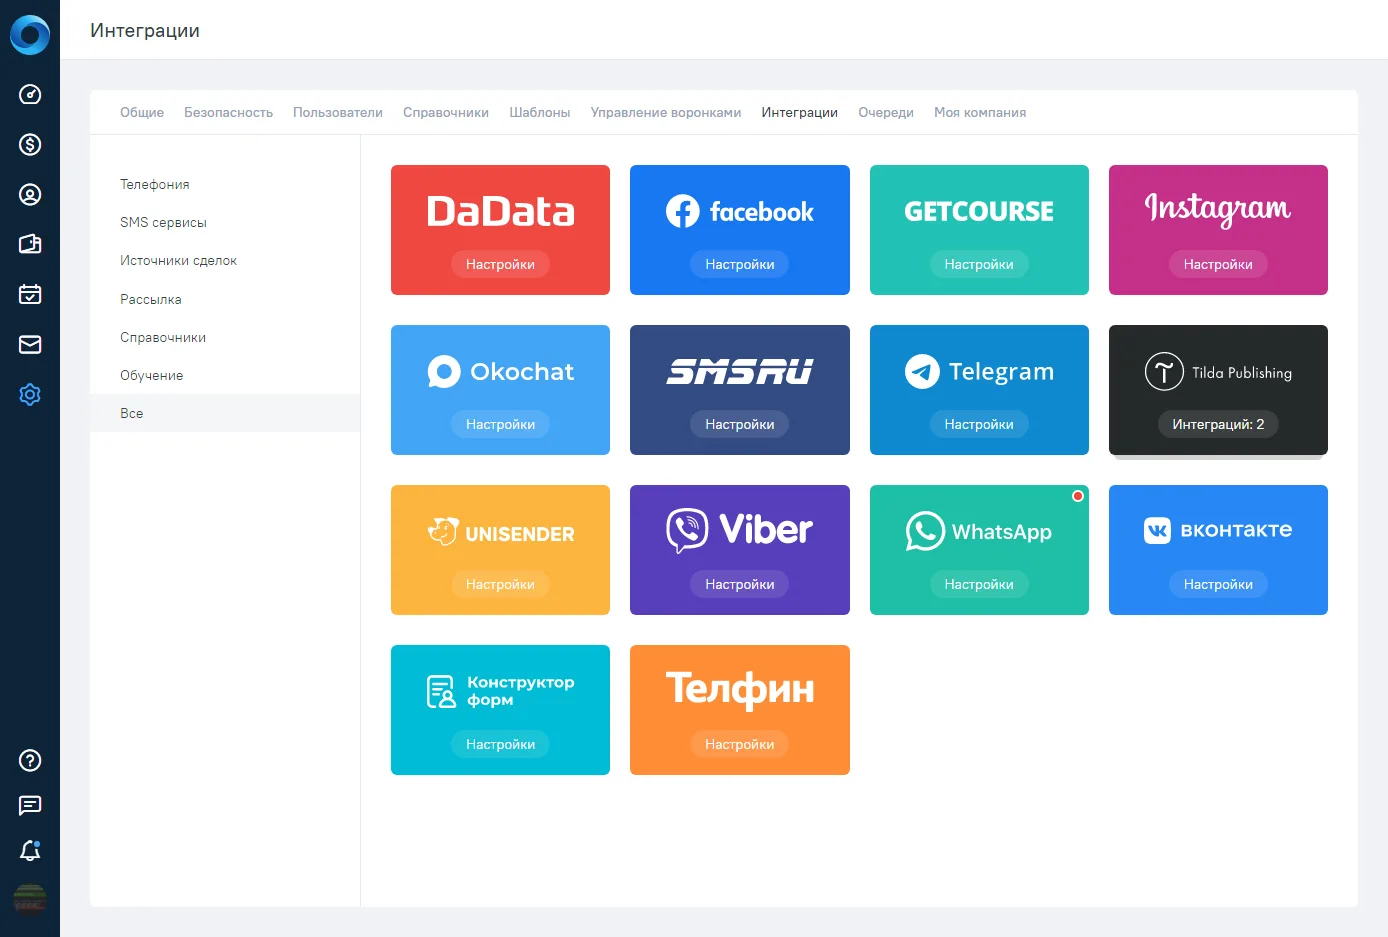
Task: Switch to the Управление воронками tab
Action: point(666,113)
